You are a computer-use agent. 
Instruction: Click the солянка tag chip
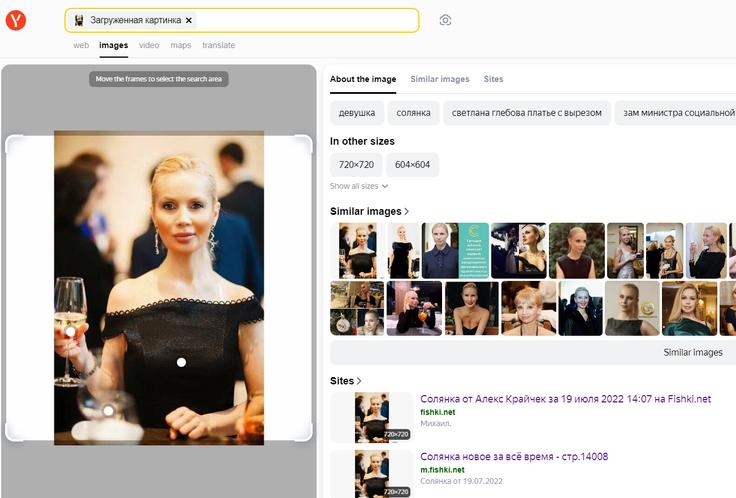(x=413, y=113)
